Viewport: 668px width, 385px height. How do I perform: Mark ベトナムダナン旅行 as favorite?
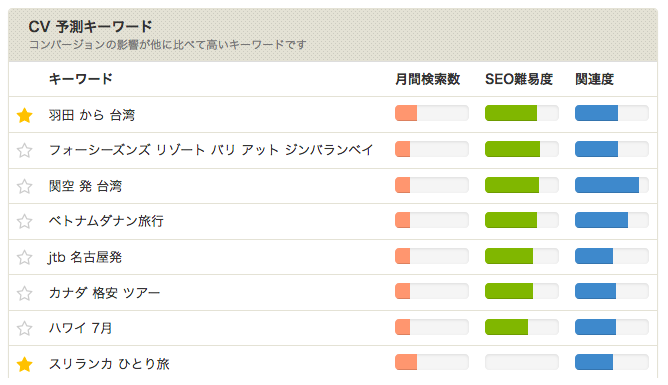tap(25, 221)
